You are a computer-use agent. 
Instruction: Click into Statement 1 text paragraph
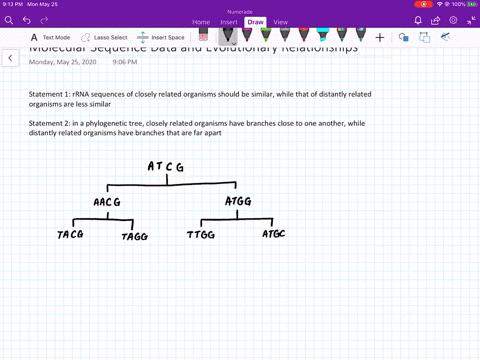(x=200, y=99)
